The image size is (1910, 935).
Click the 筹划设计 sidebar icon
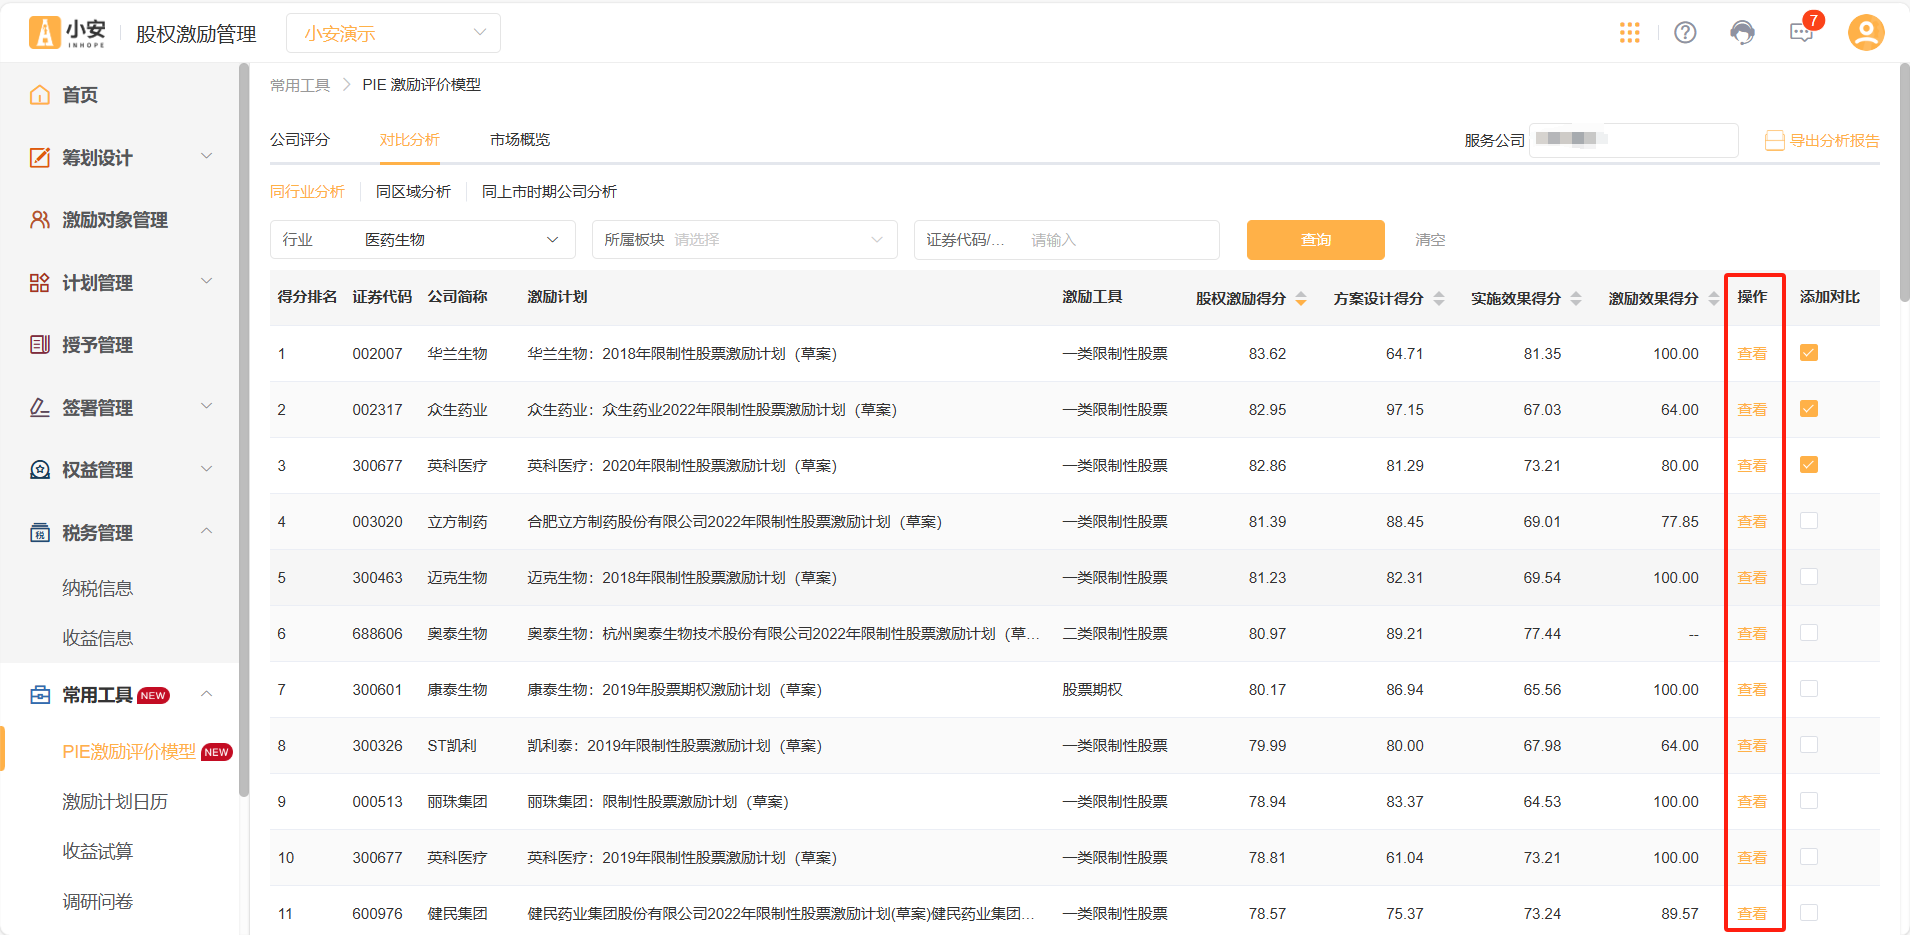click(40, 157)
